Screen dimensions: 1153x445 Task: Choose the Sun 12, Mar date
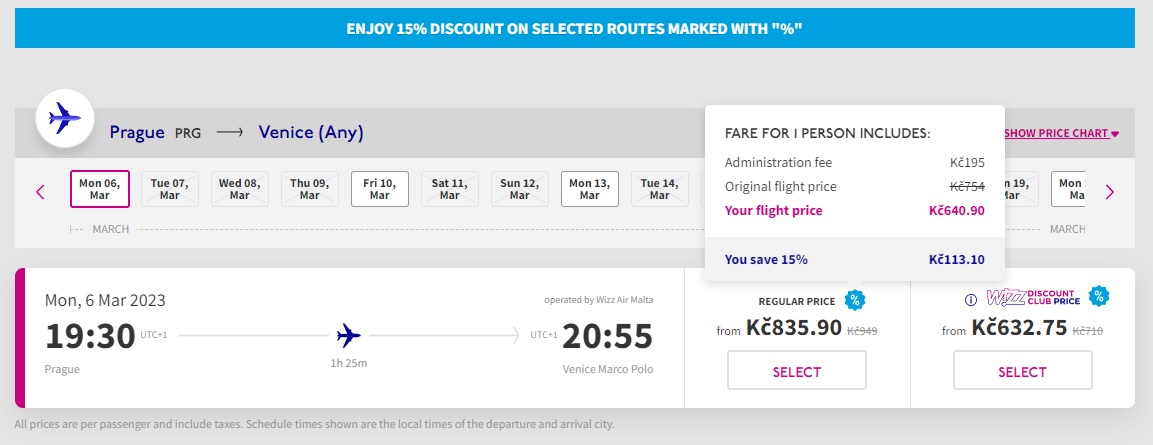[x=520, y=189]
